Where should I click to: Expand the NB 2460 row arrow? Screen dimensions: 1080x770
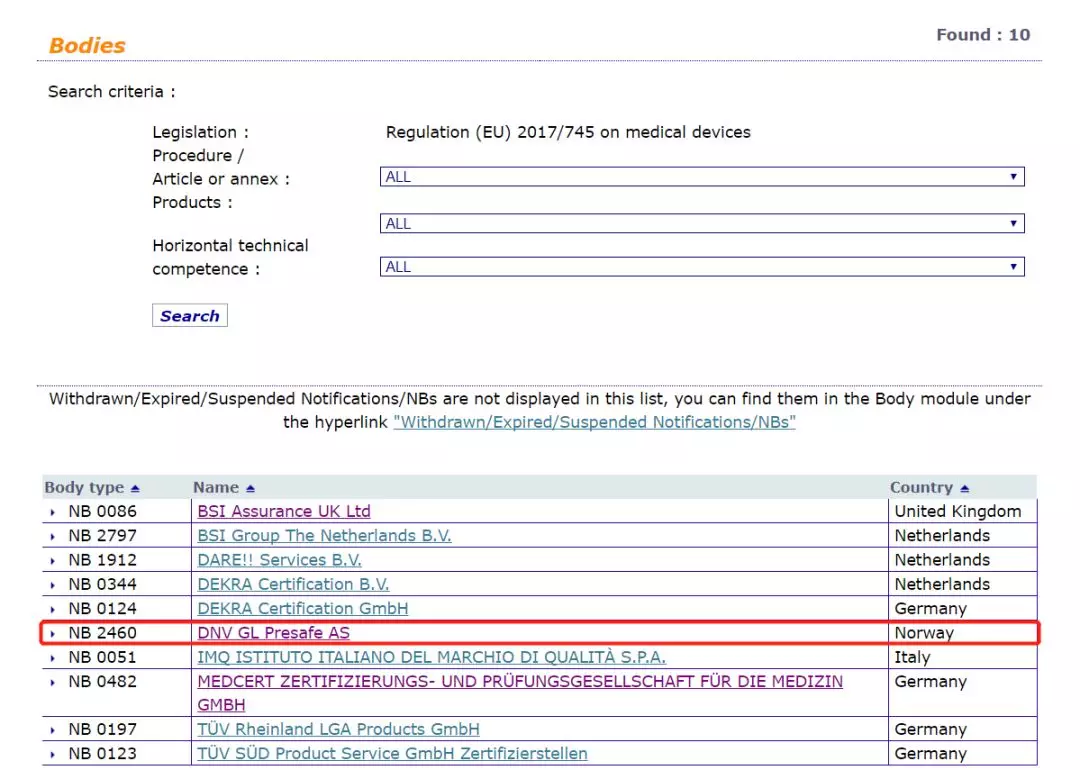point(52,634)
